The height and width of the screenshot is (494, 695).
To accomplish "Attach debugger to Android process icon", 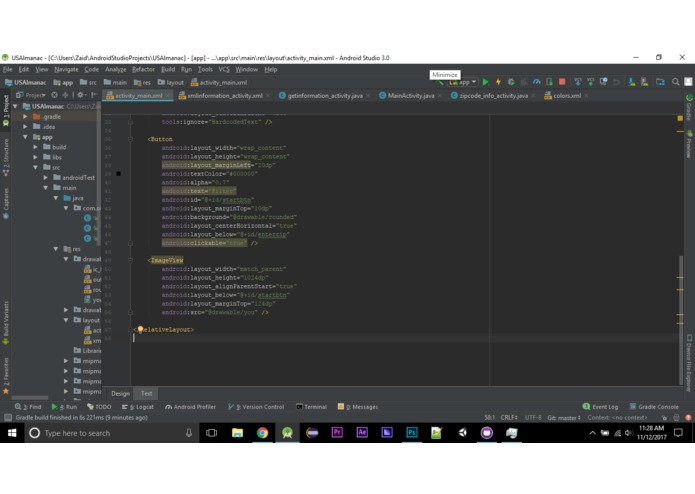I will point(549,82).
